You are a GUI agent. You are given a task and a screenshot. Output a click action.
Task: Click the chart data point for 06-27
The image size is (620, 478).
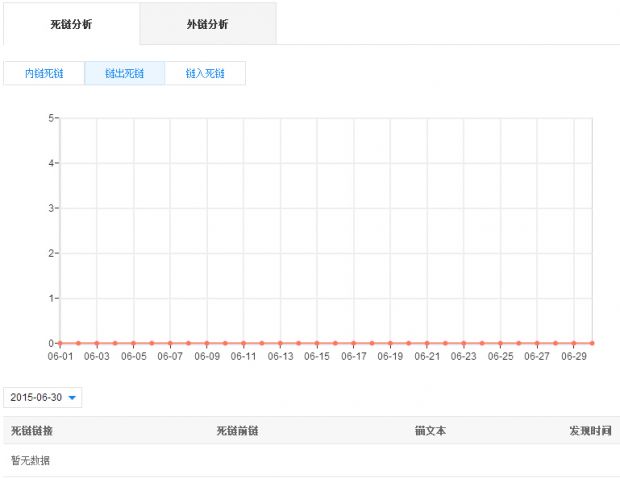click(538, 343)
